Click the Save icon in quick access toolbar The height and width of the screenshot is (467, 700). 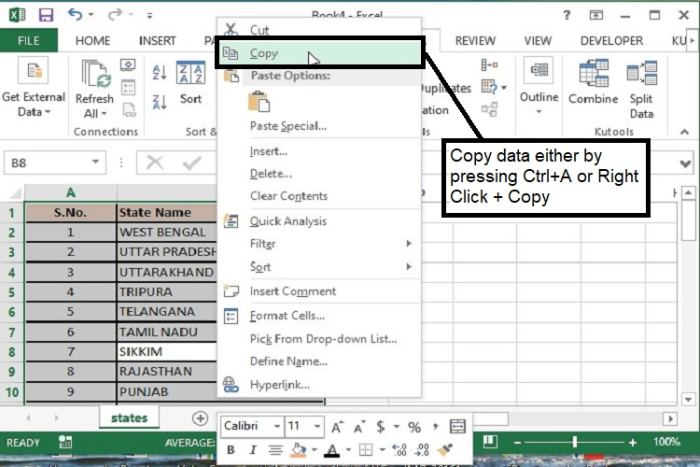[x=46, y=14]
